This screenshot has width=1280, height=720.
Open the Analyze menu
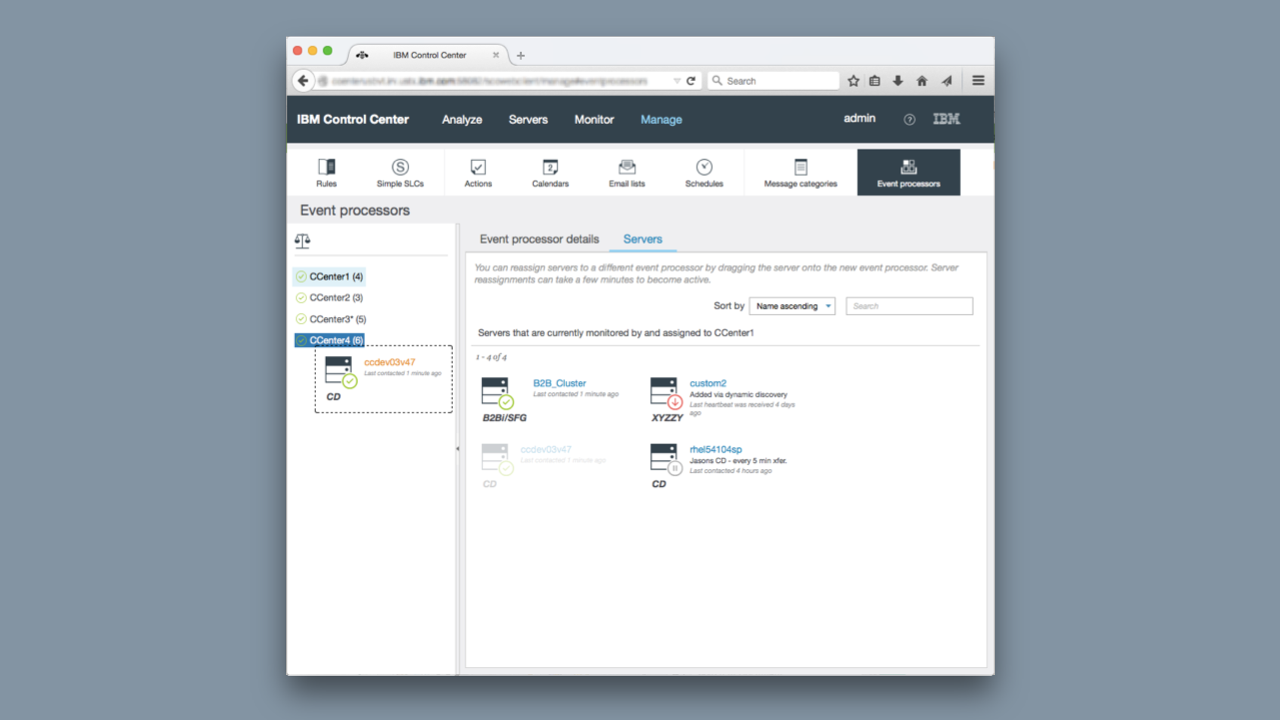[x=462, y=119]
